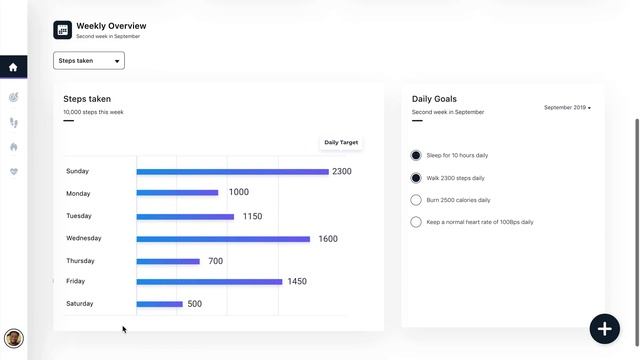
Task: Click the plus add button
Action: pos(604,329)
